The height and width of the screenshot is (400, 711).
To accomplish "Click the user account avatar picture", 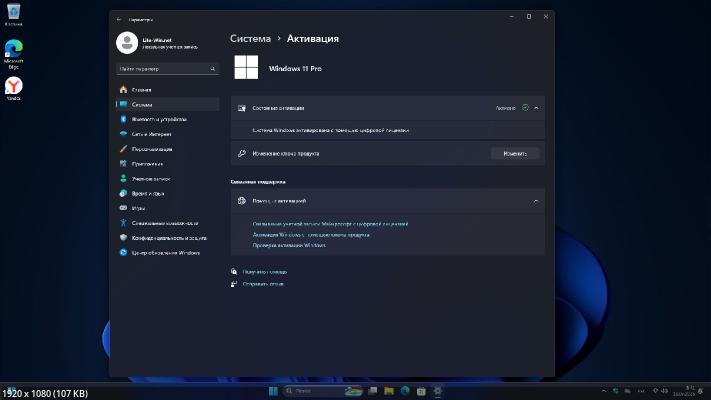I will [127, 43].
